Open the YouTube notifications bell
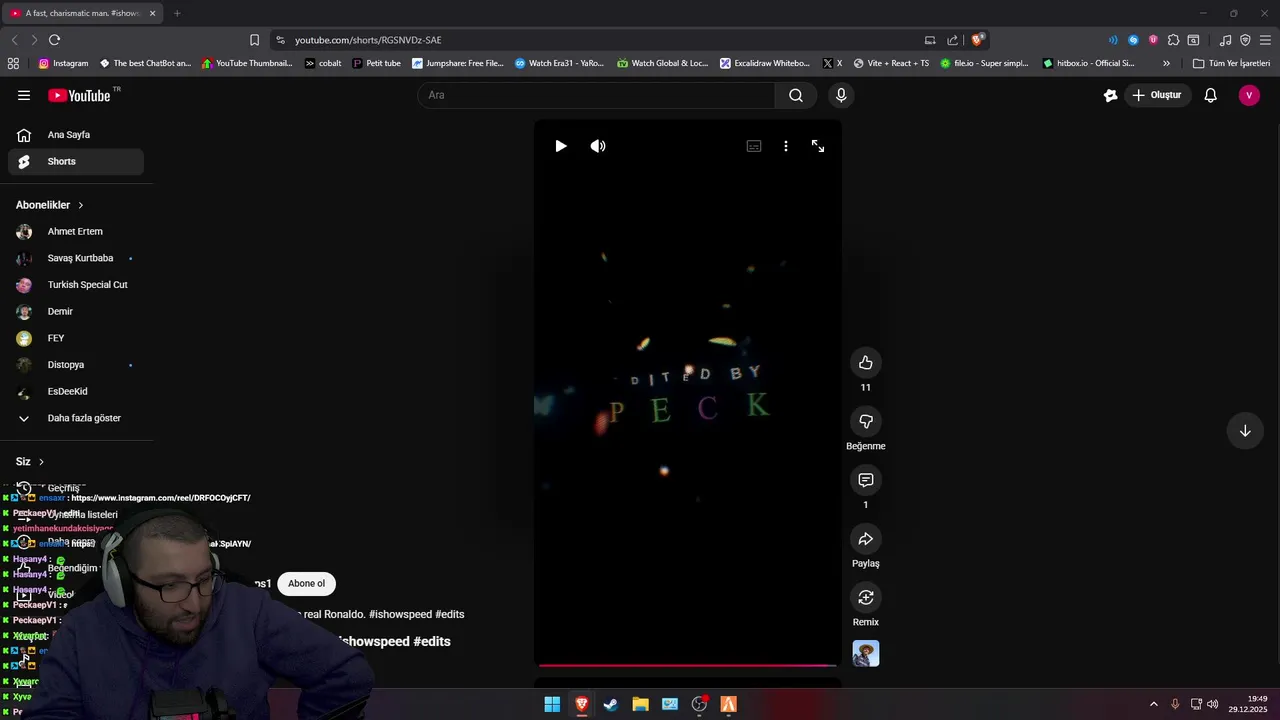This screenshot has width=1280, height=720. point(1210,95)
